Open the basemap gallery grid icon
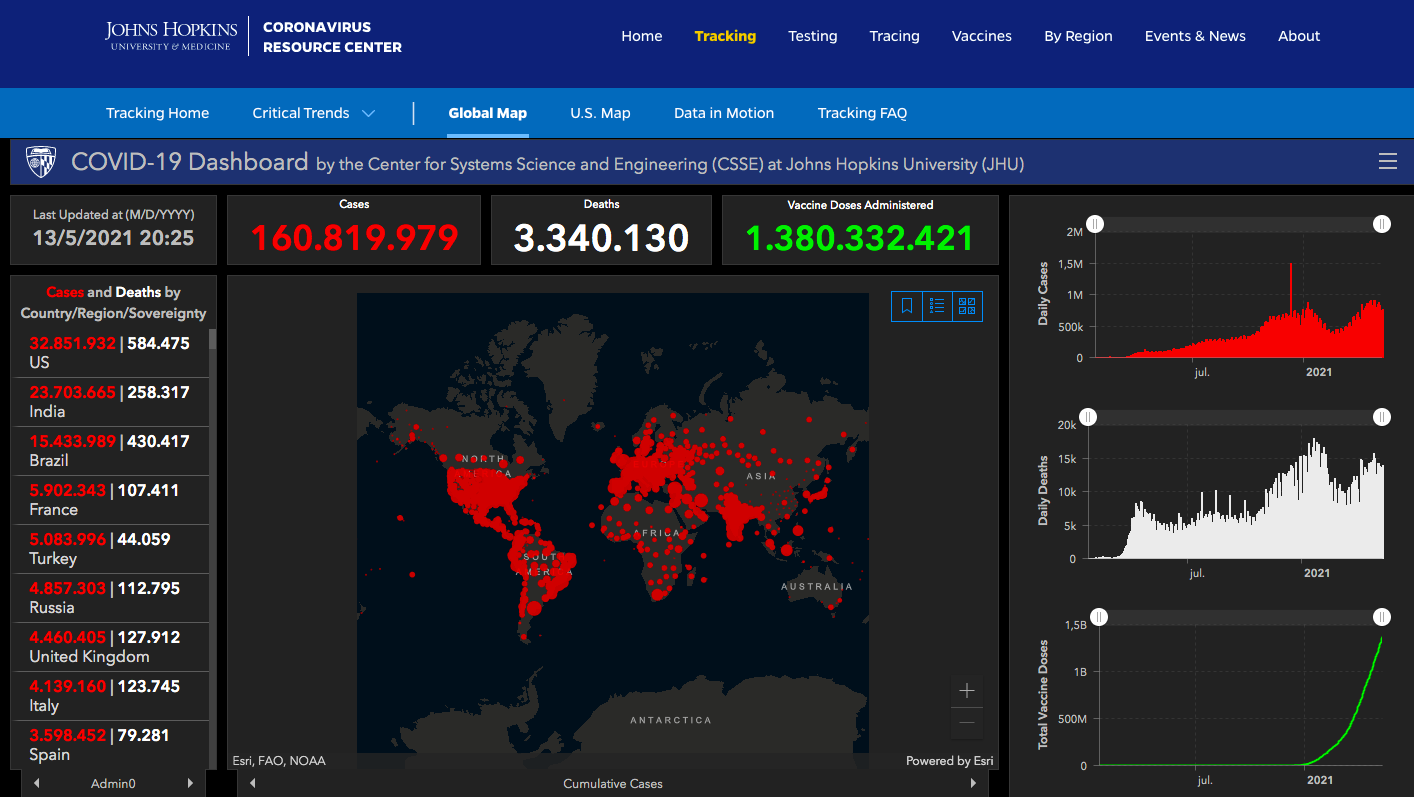The image size is (1414, 797). point(967,306)
